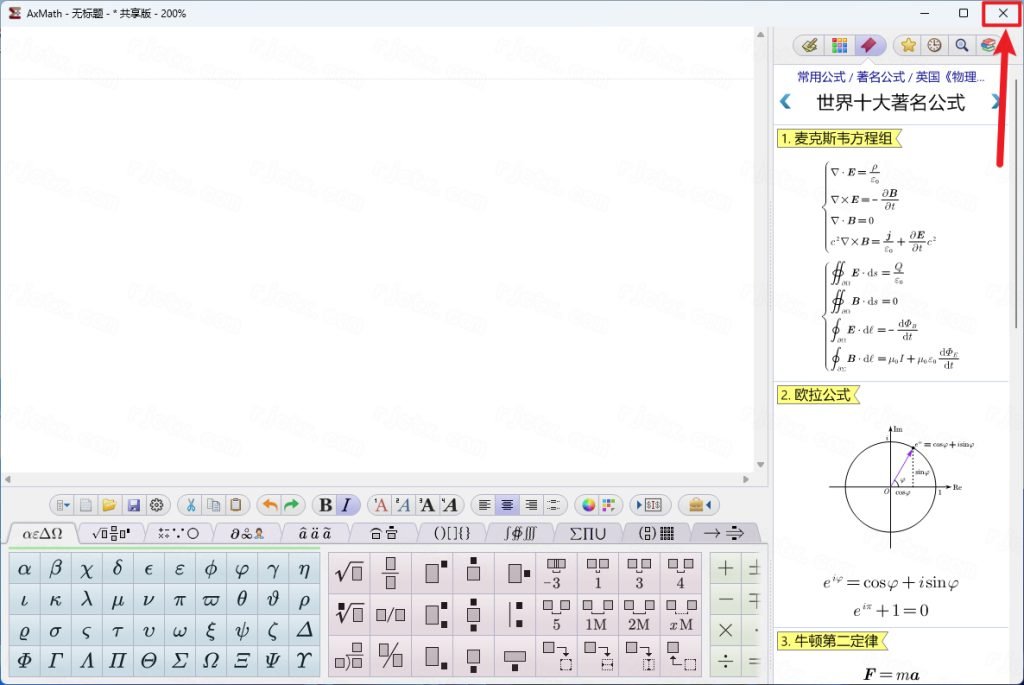Save the document with the floppy disk icon
This screenshot has width=1024, height=685.
pyautogui.click(x=133, y=505)
